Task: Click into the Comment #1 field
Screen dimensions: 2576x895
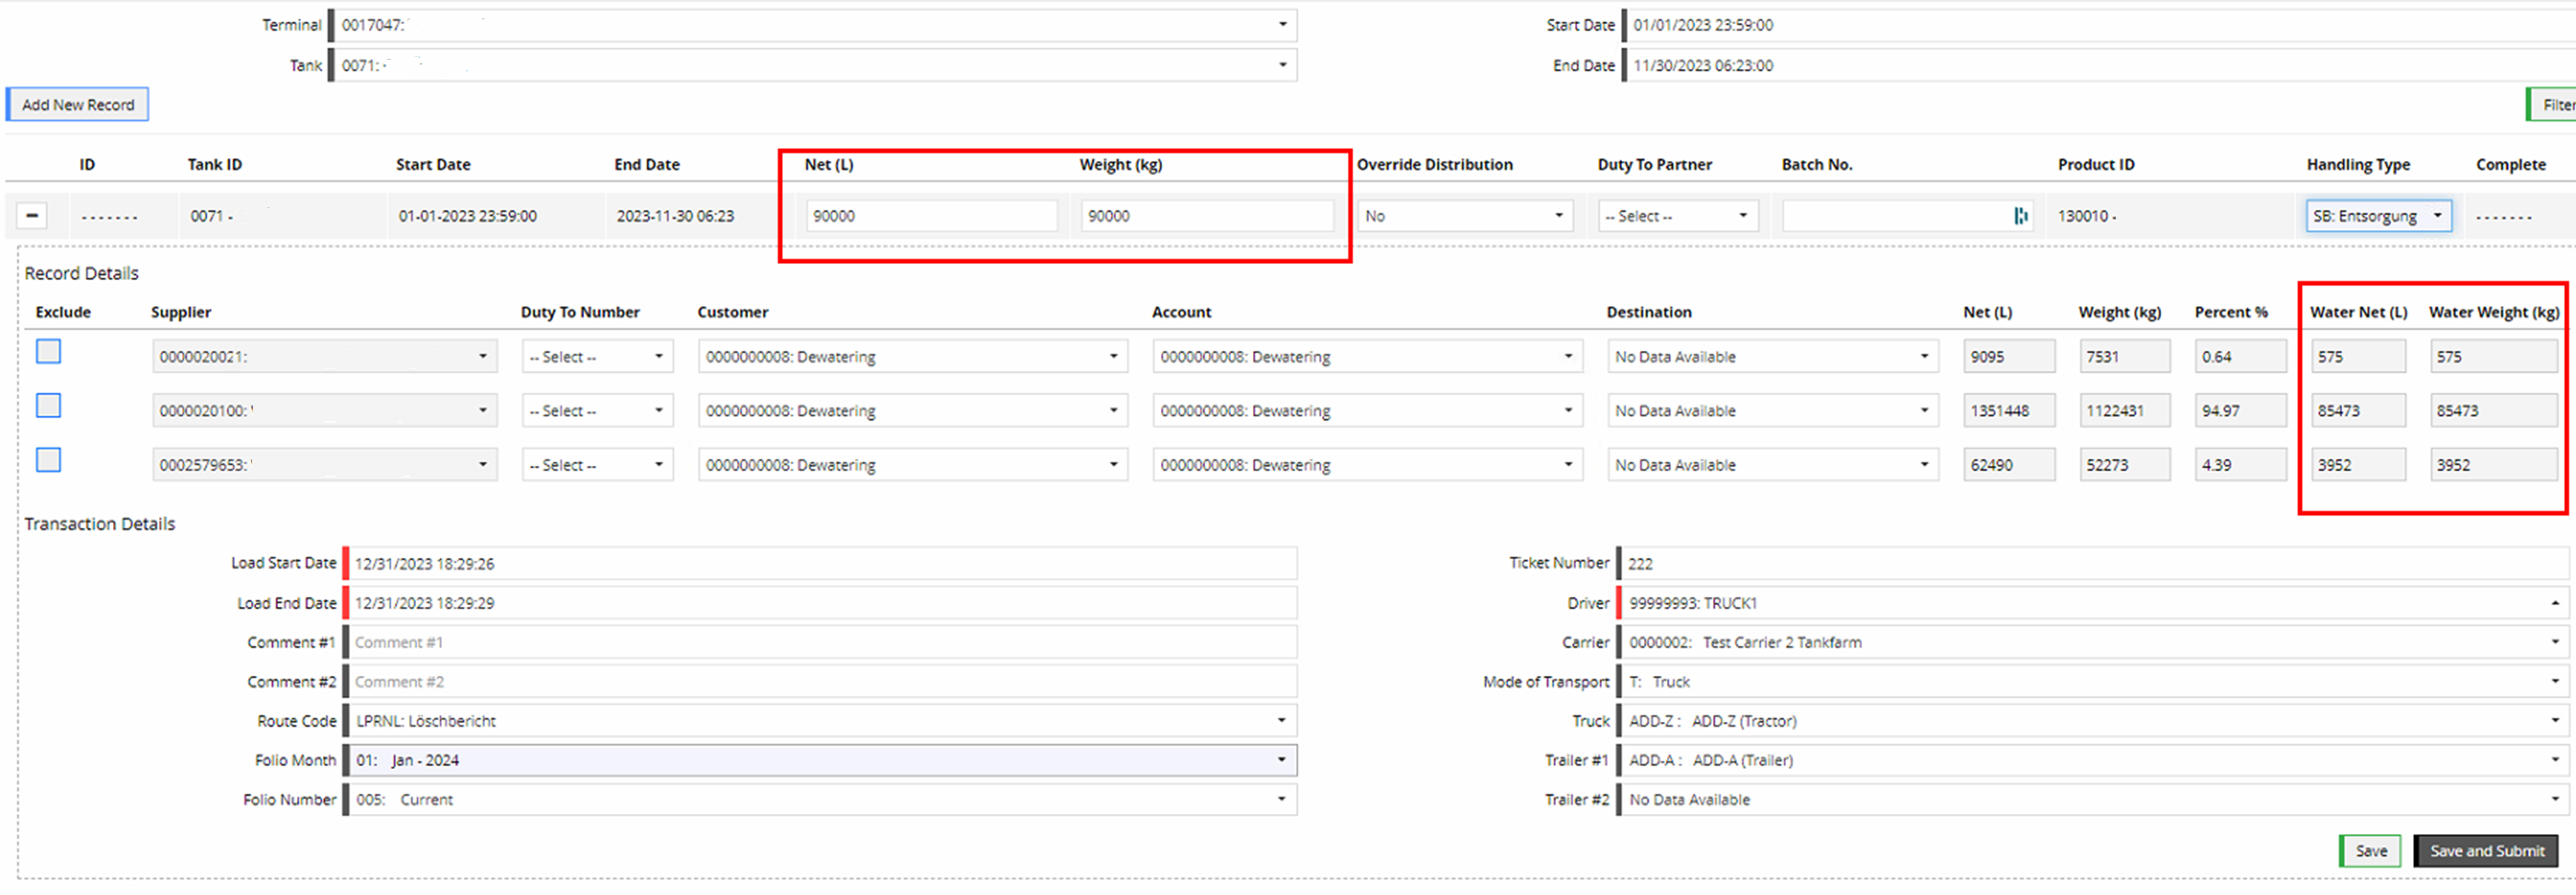Action: (x=820, y=643)
